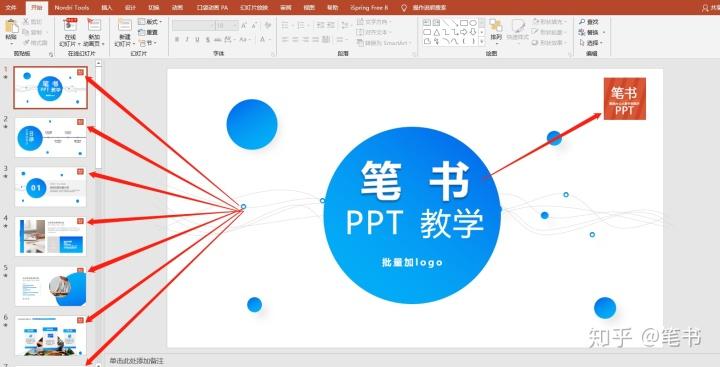Click the 批量加logo subtitle text on the slide
The image size is (720, 367).
click(x=412, y=262)
